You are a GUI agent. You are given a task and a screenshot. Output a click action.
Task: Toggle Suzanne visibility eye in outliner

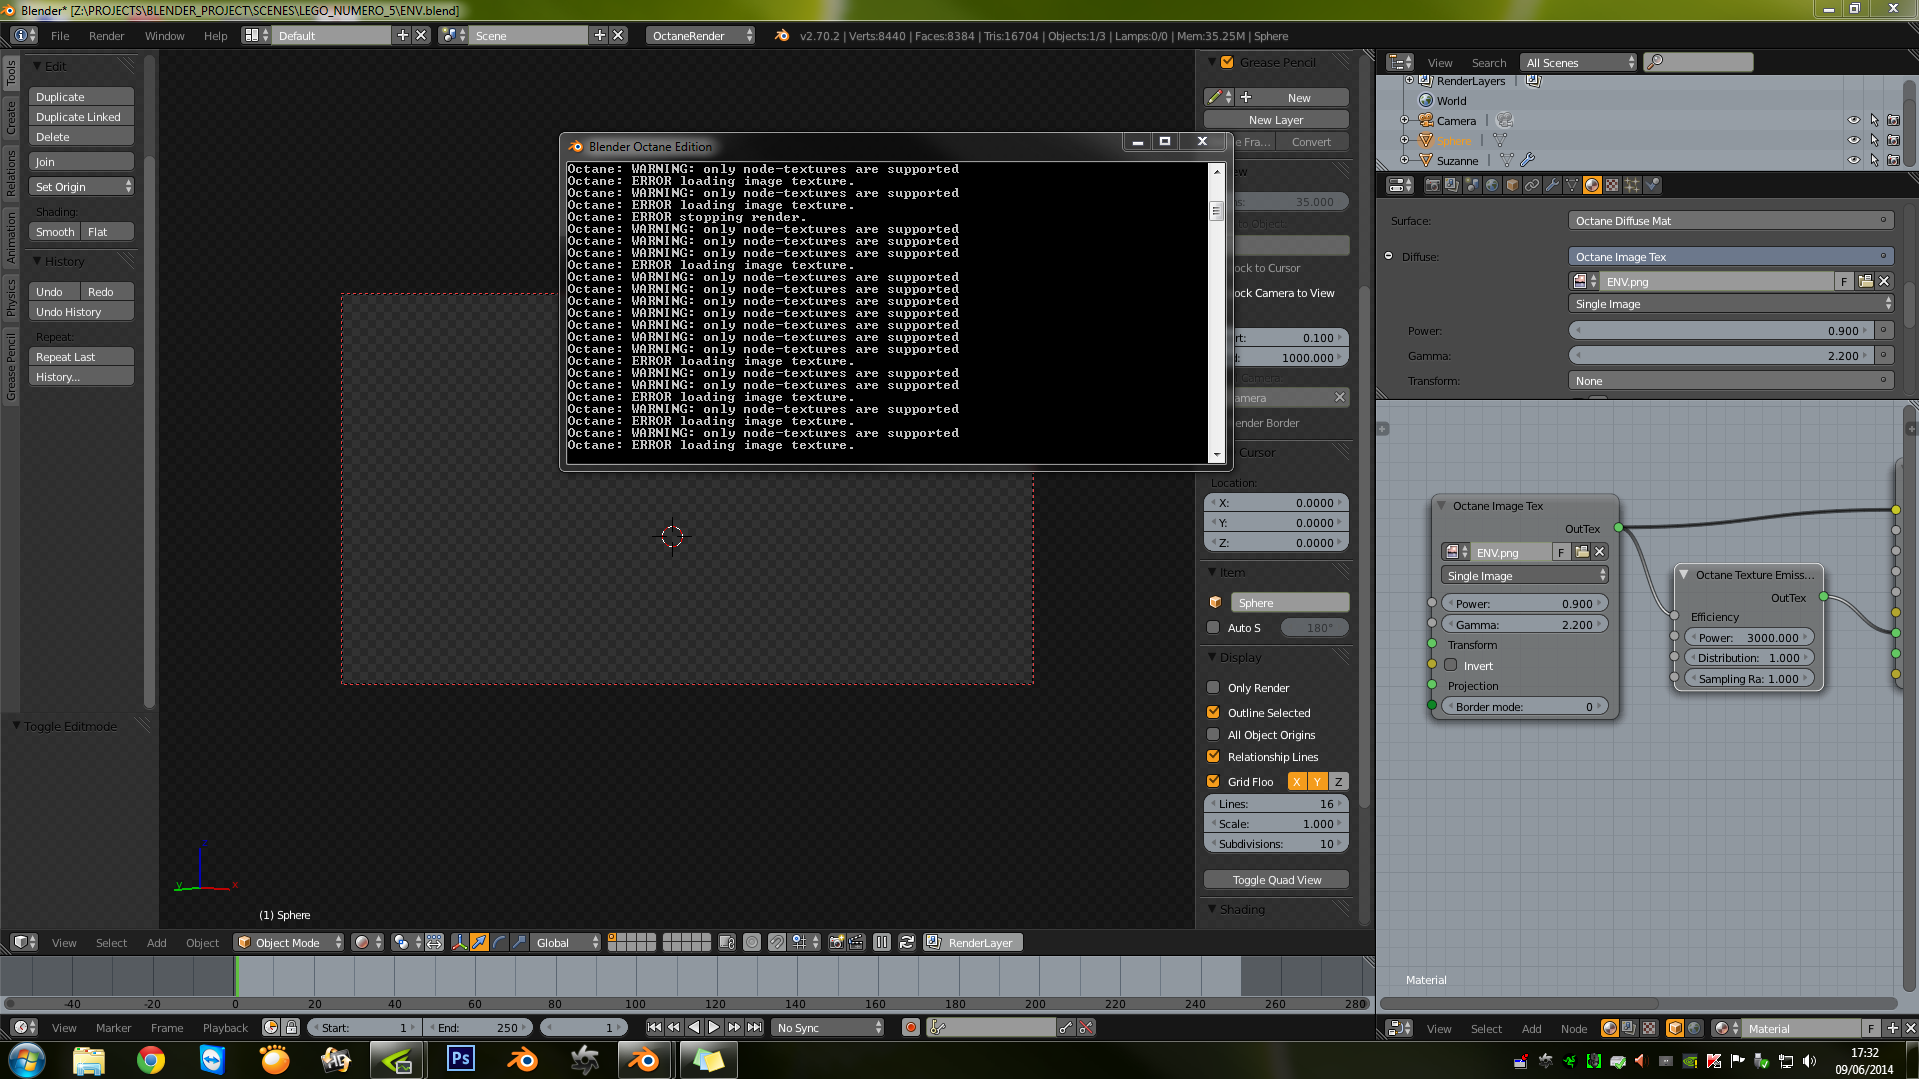[x=1853, y=160]
